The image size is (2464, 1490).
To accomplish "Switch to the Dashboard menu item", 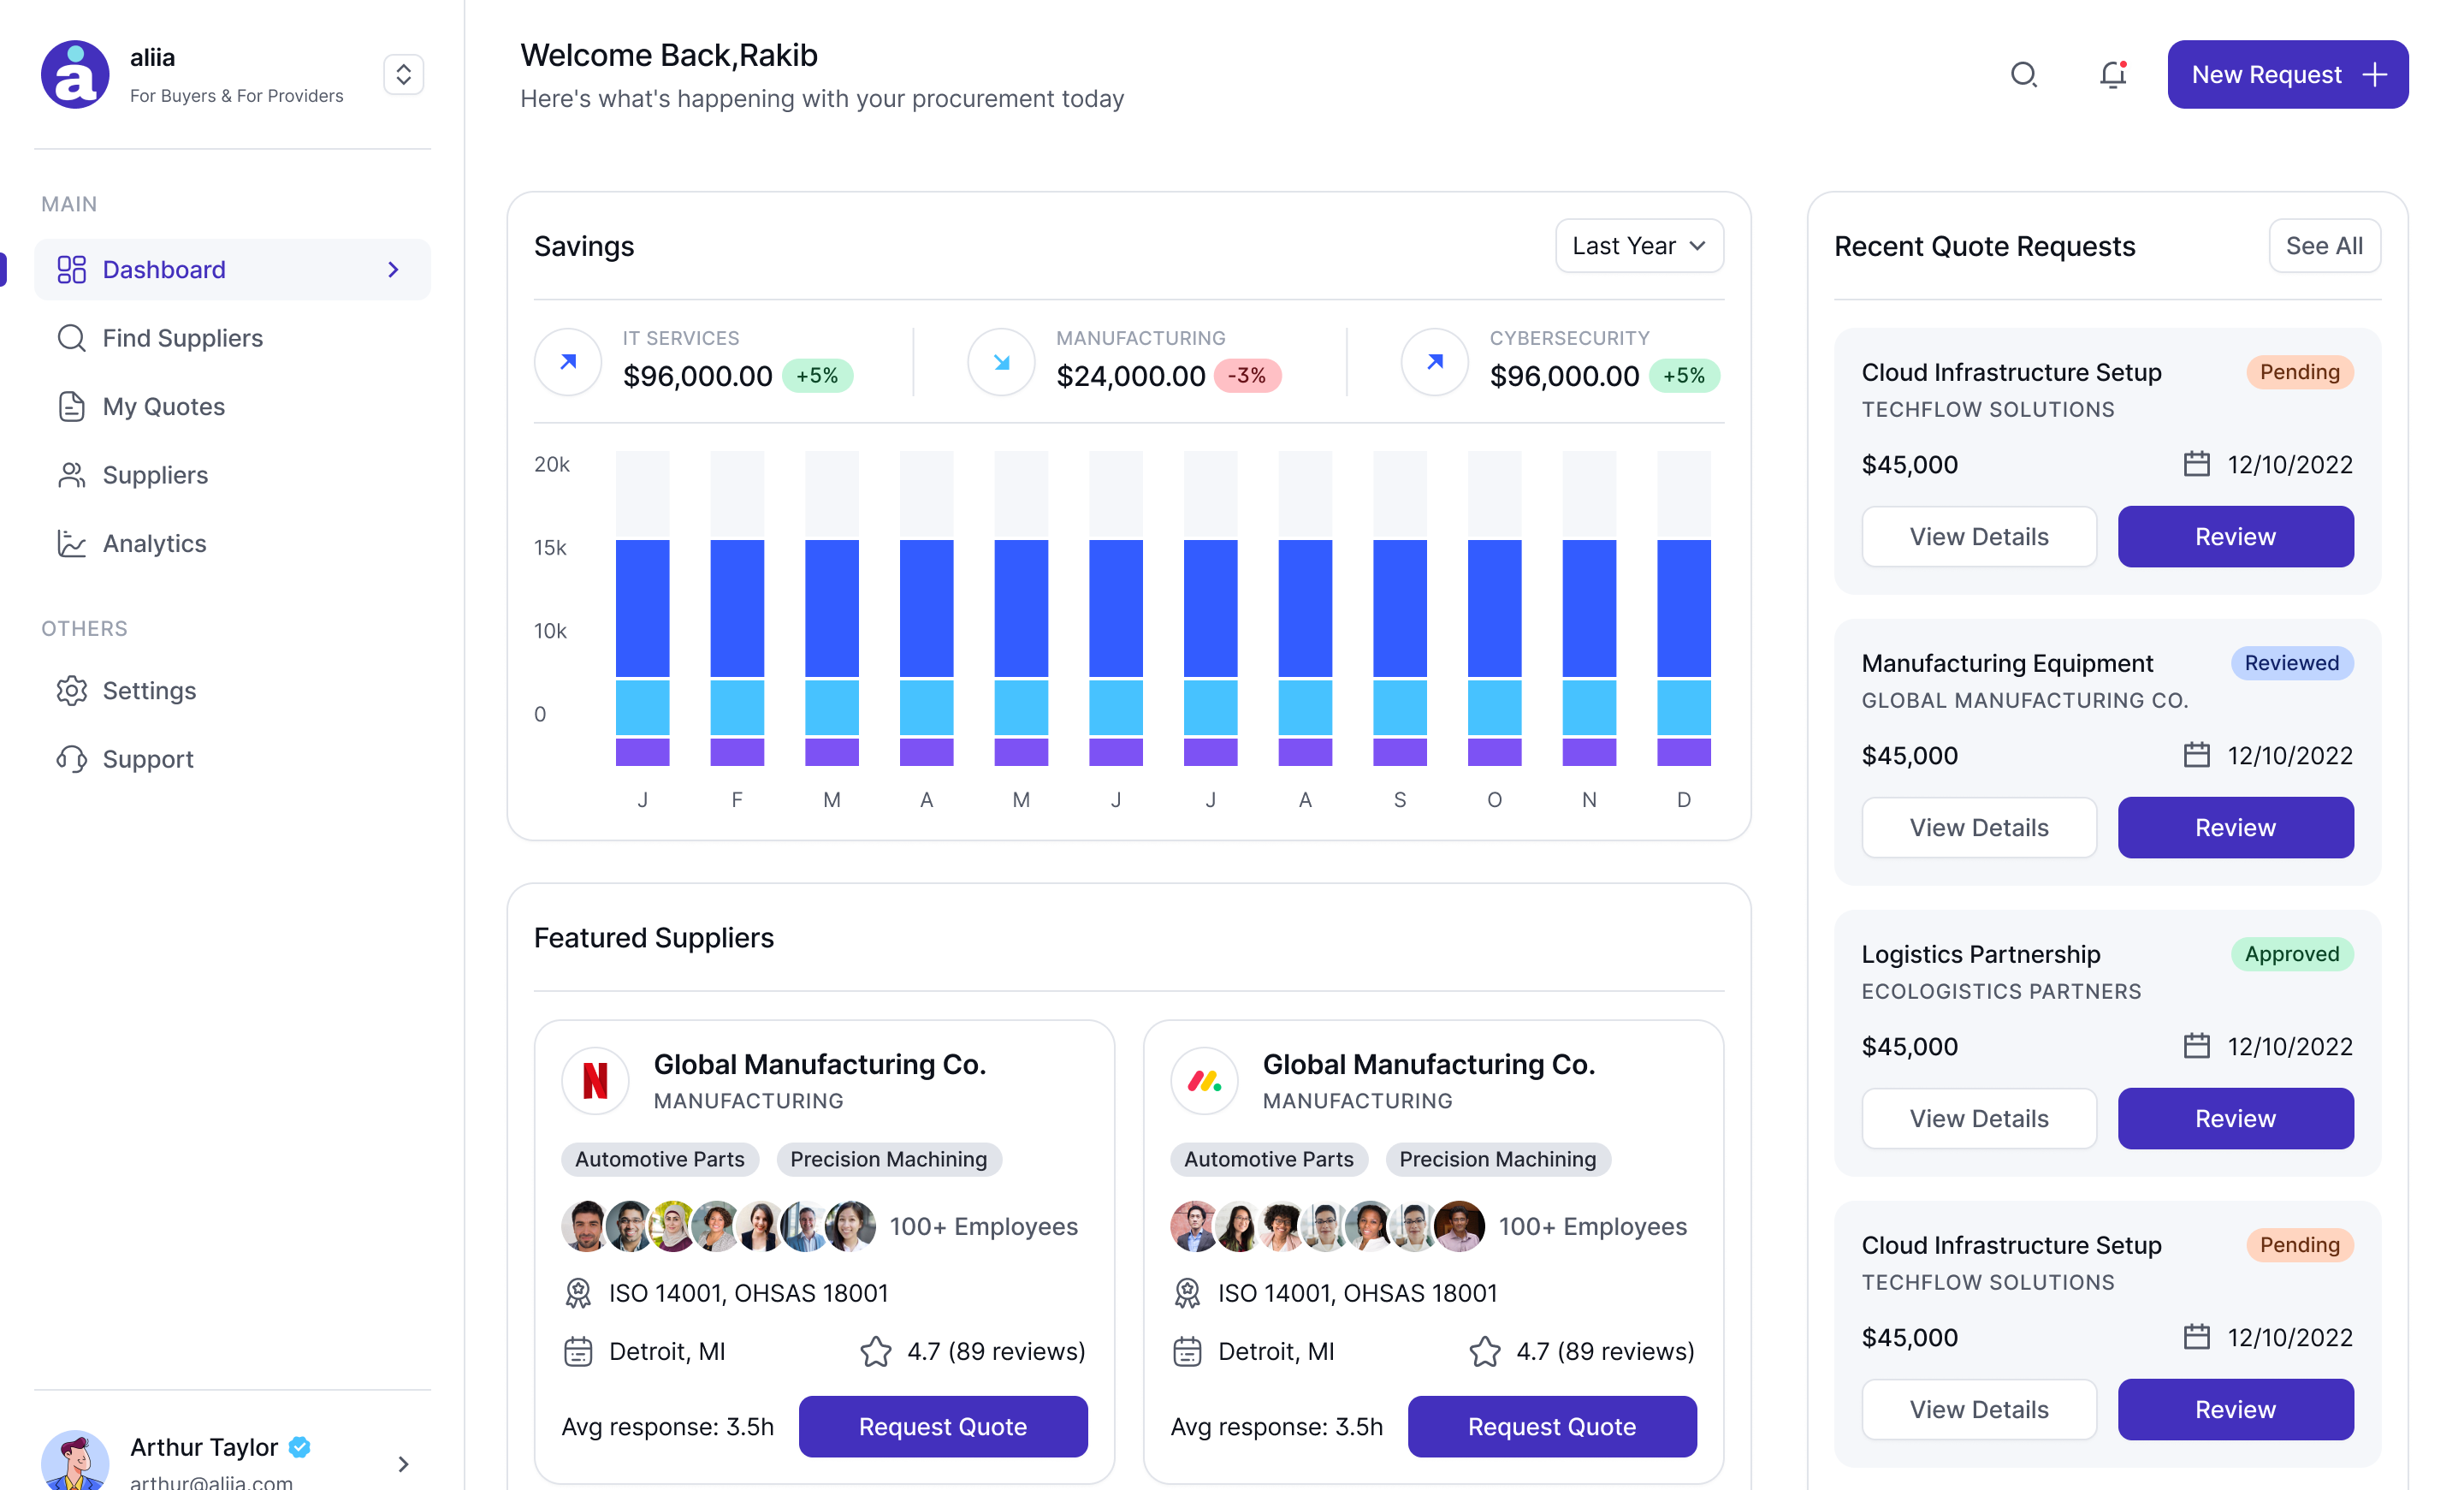I will coord(163,269).
